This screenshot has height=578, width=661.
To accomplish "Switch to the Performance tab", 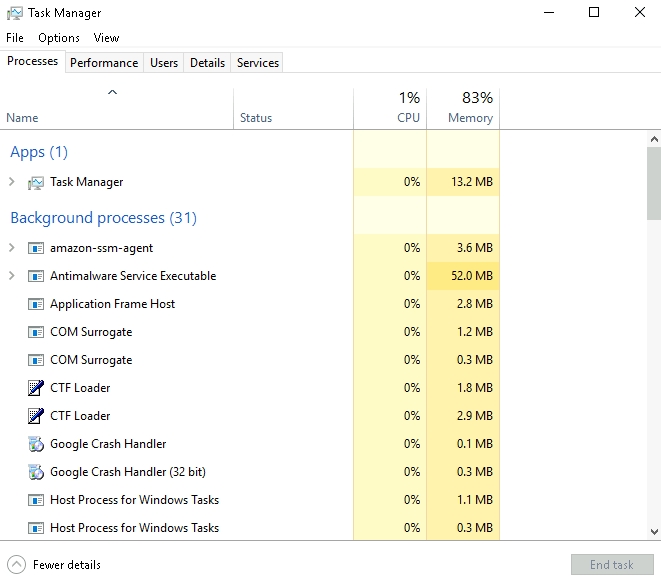I will click(x=104, y=62).
